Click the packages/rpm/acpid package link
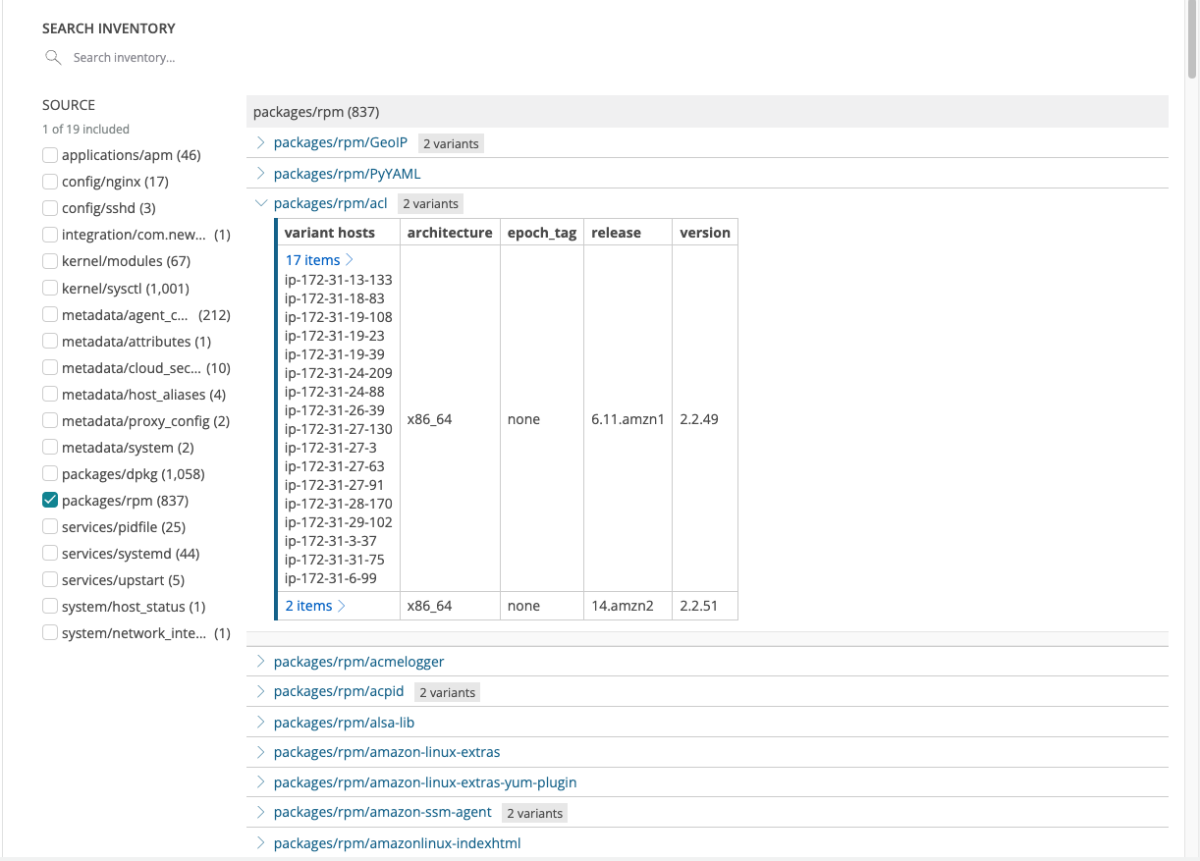Image resolution: width=1200 pixels, height=861 pixels. (x=339, y=691)
